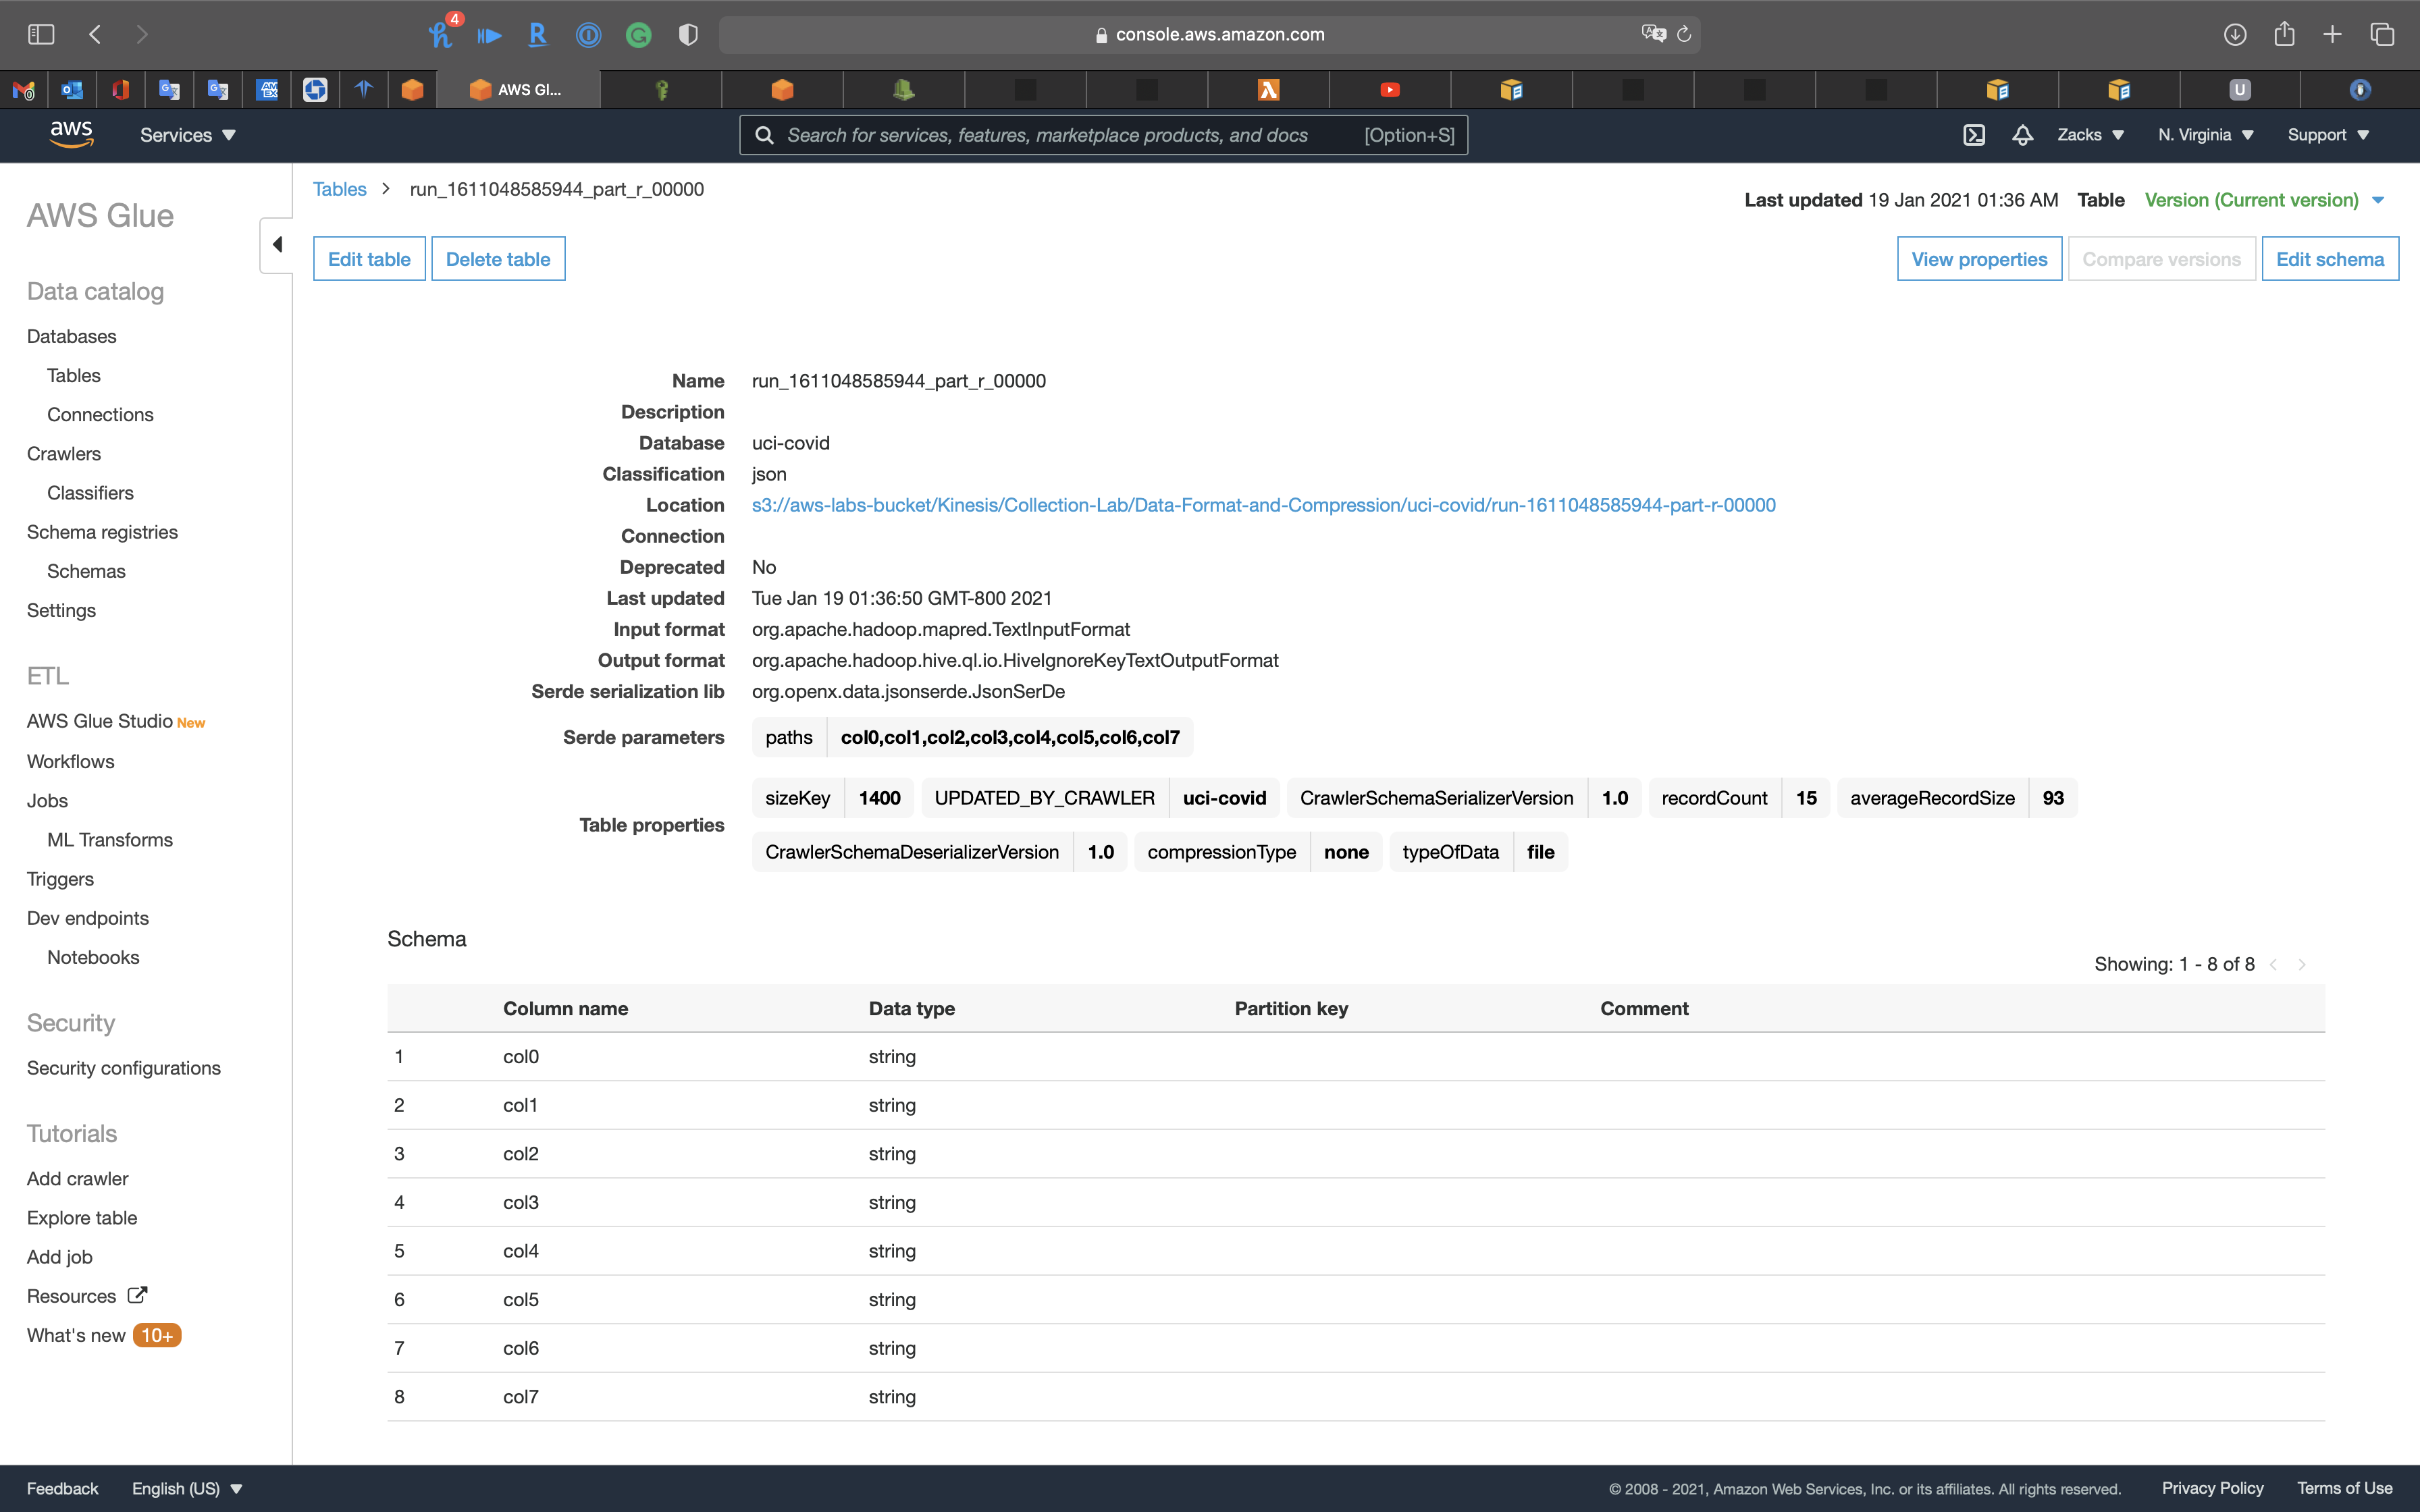Expand the Services dropdown menu
The image size is (2420, 1512).
187,135
